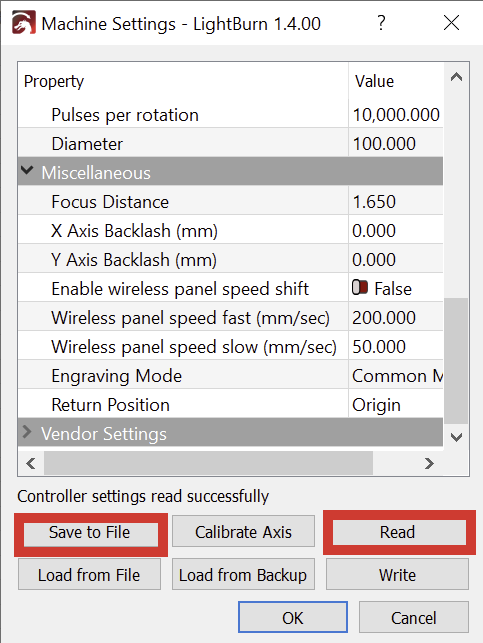Click the Read button

coord(399,533)
